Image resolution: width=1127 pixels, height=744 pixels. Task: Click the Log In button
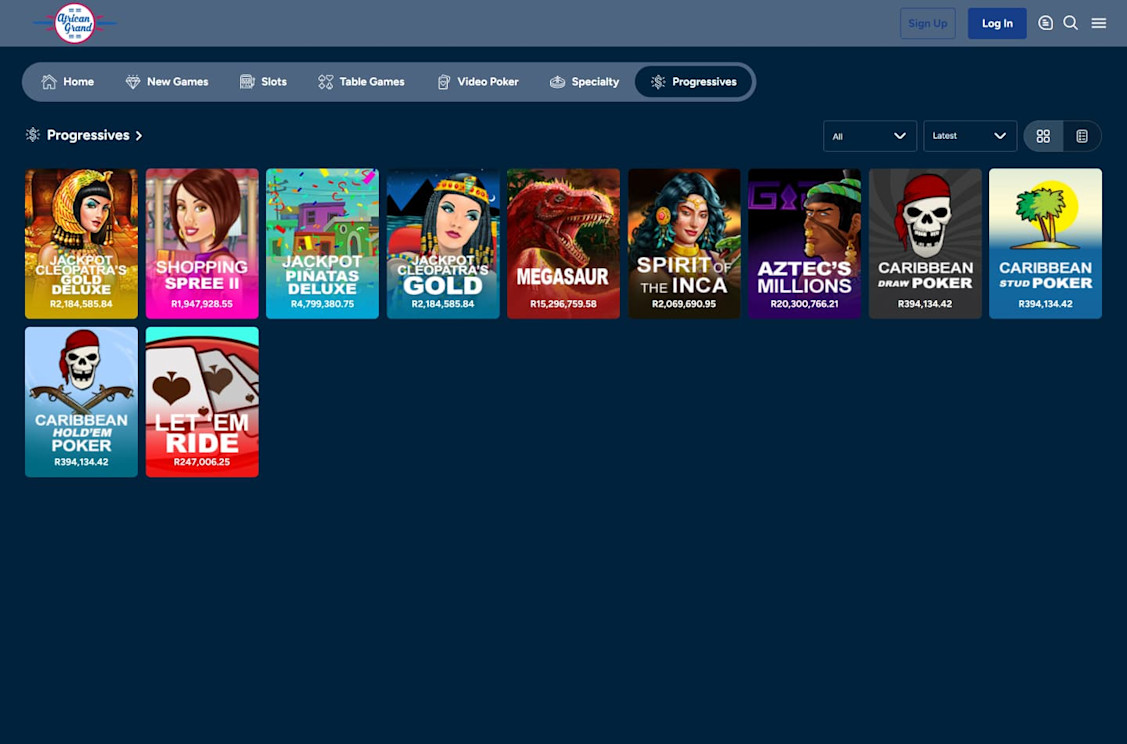tap(997, 23)
